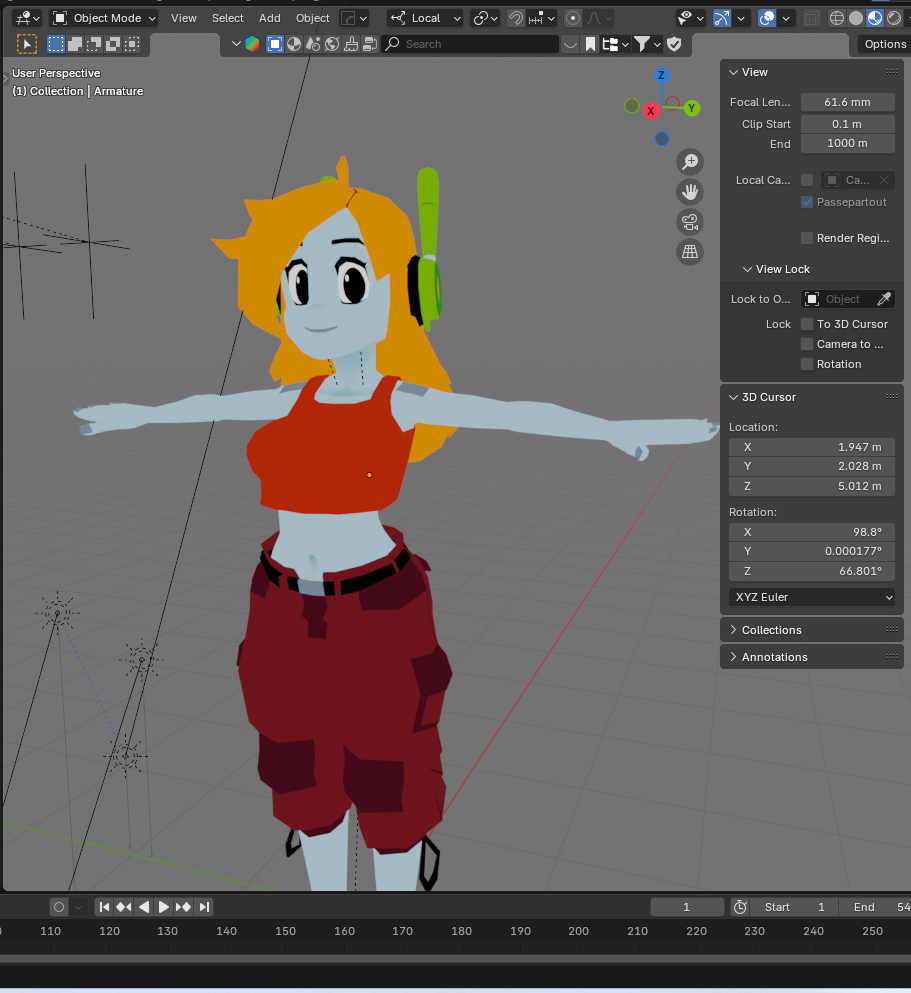Click the object data type filter icon
This screenshot has height=993, width=911.
click(x=275, y=44)
